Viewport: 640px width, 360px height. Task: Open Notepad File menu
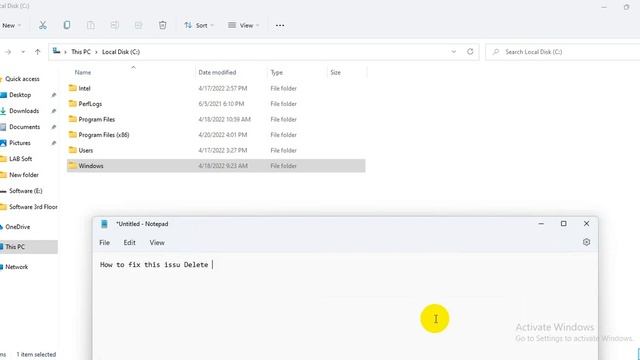point(104,242)
